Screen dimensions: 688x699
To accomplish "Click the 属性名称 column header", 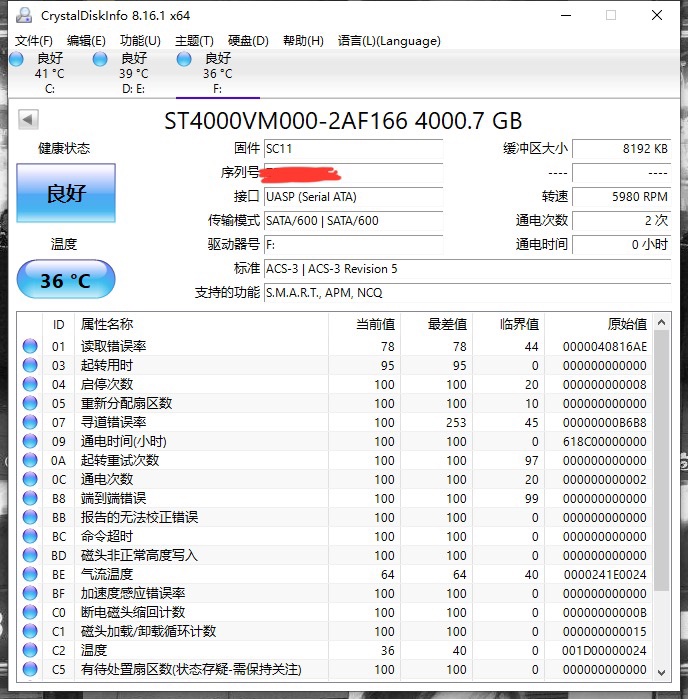I will click(x=201, y=324).
